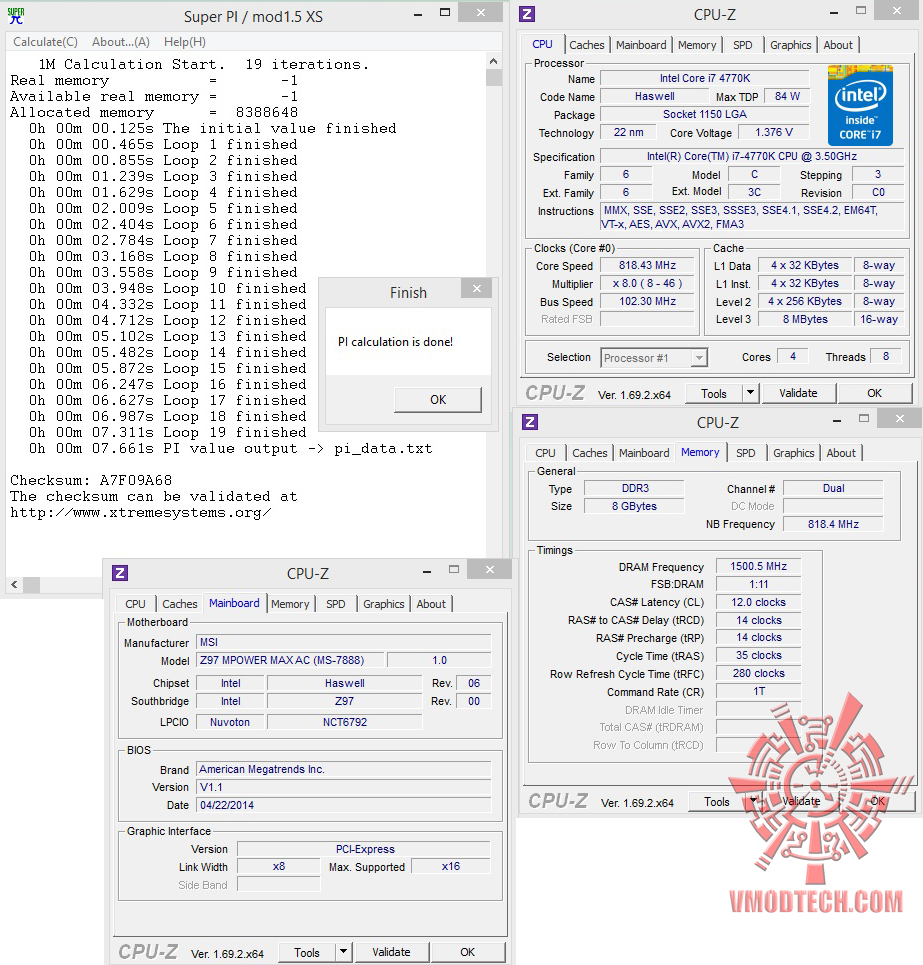Minimize the CPU-Z Mainboard window
The width and height of the screenshot is (923, 965).
coord(427,572)
